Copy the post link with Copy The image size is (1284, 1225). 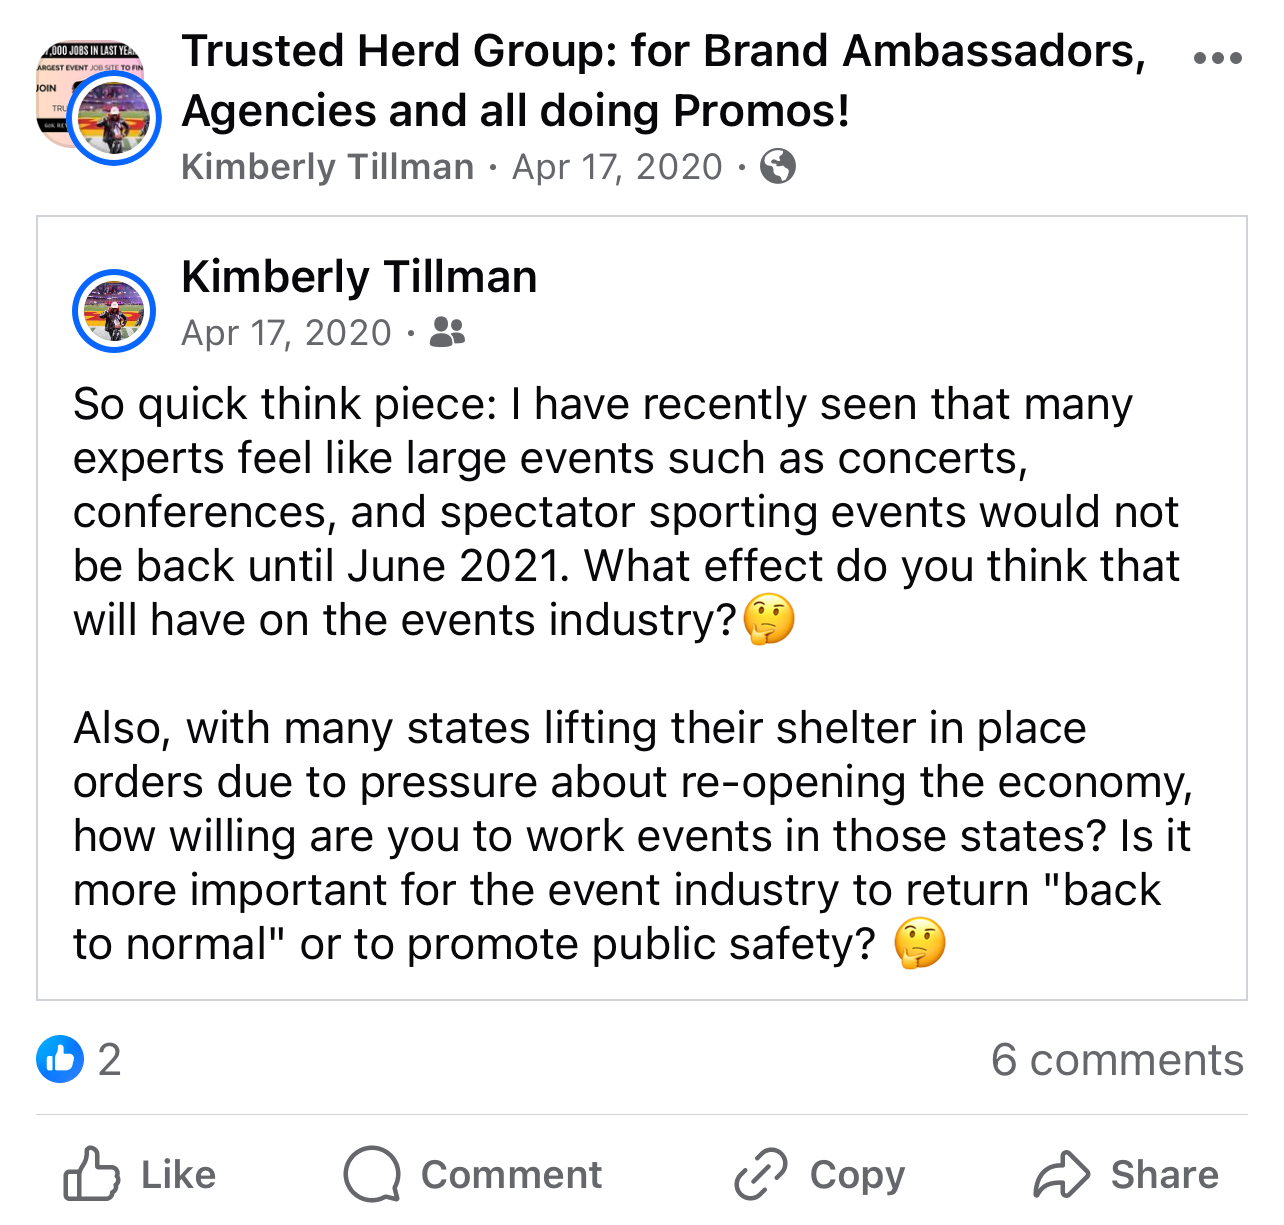click(x=819, y=1174)
